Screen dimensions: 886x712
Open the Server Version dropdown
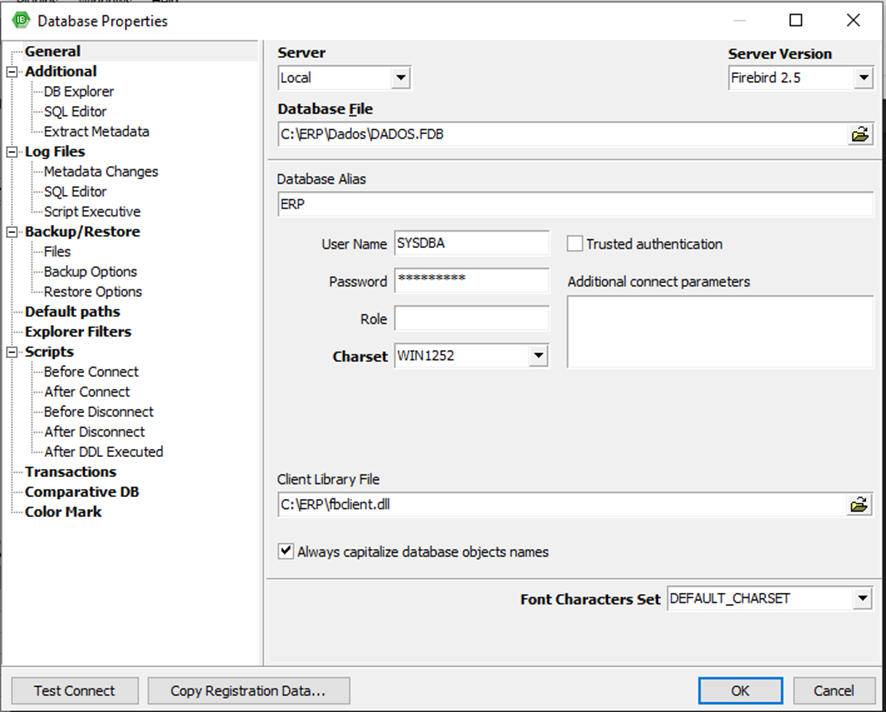pos(863,78)
